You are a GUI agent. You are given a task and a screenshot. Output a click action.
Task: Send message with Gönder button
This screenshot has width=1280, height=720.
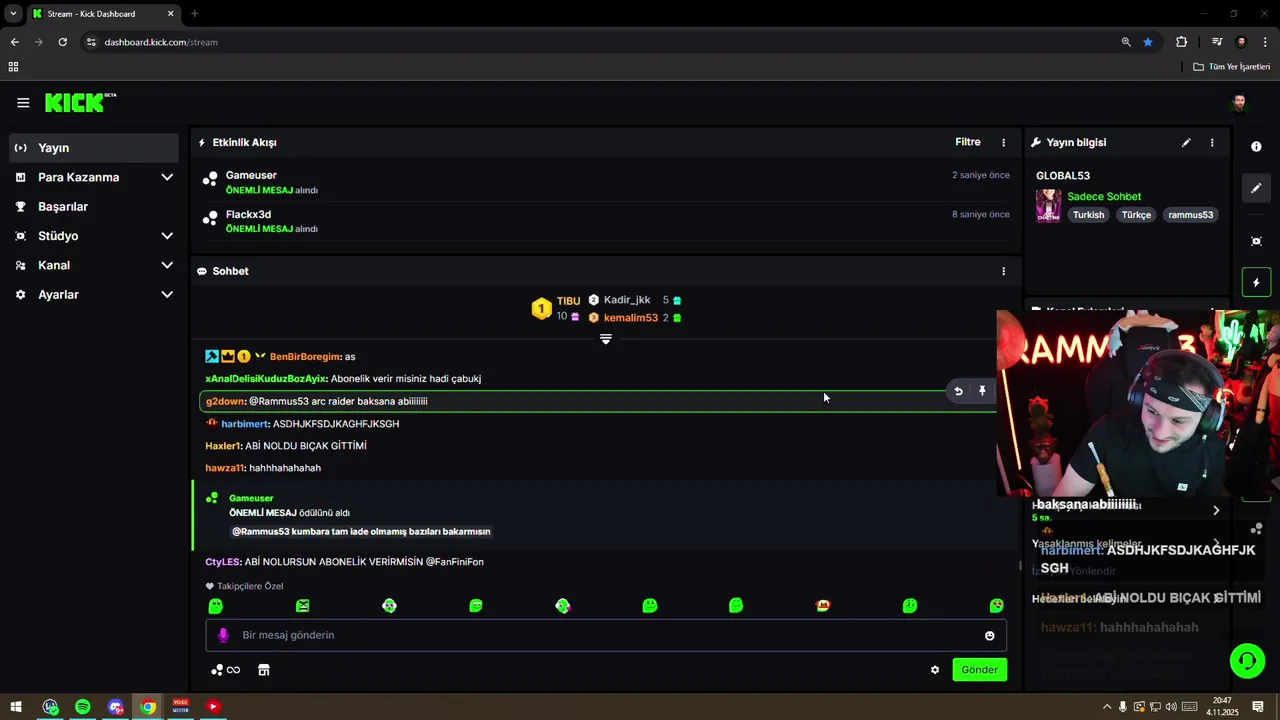pos(979,670)
